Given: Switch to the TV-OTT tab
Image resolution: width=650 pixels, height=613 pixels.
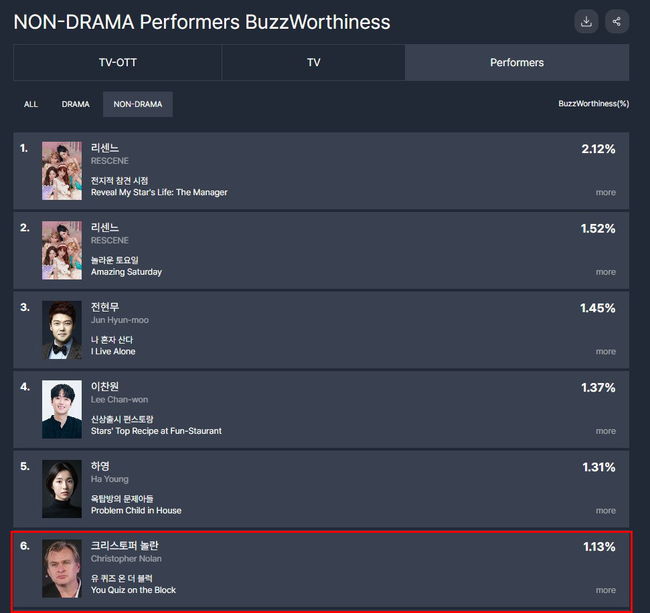Looking at the screenshot, I should click(x=117, y=63).
